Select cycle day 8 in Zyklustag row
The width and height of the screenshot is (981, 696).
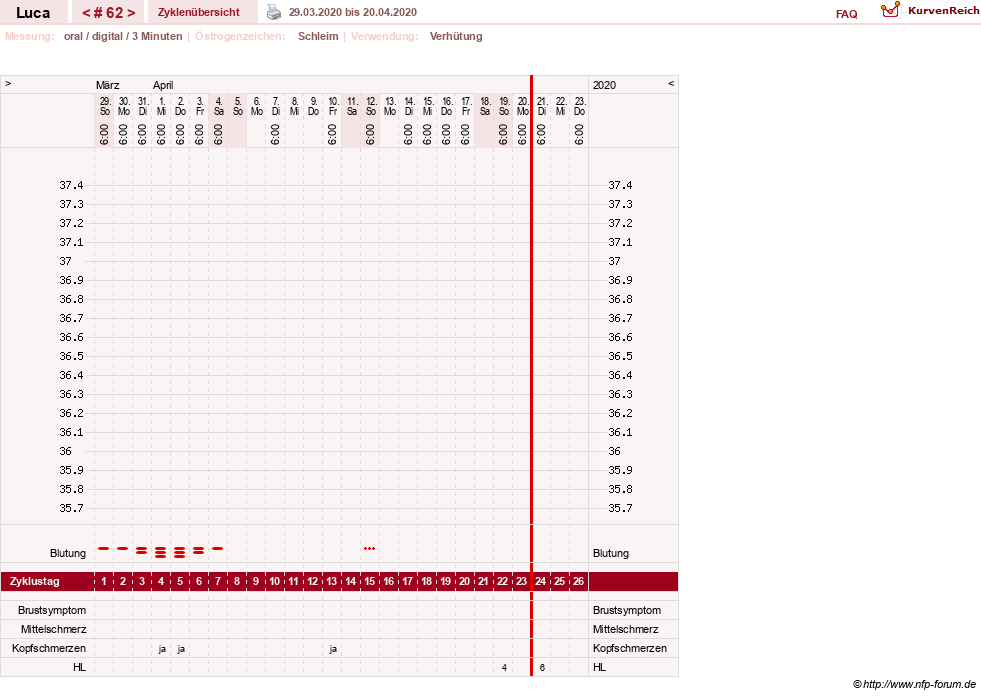(x=236, y=581)
